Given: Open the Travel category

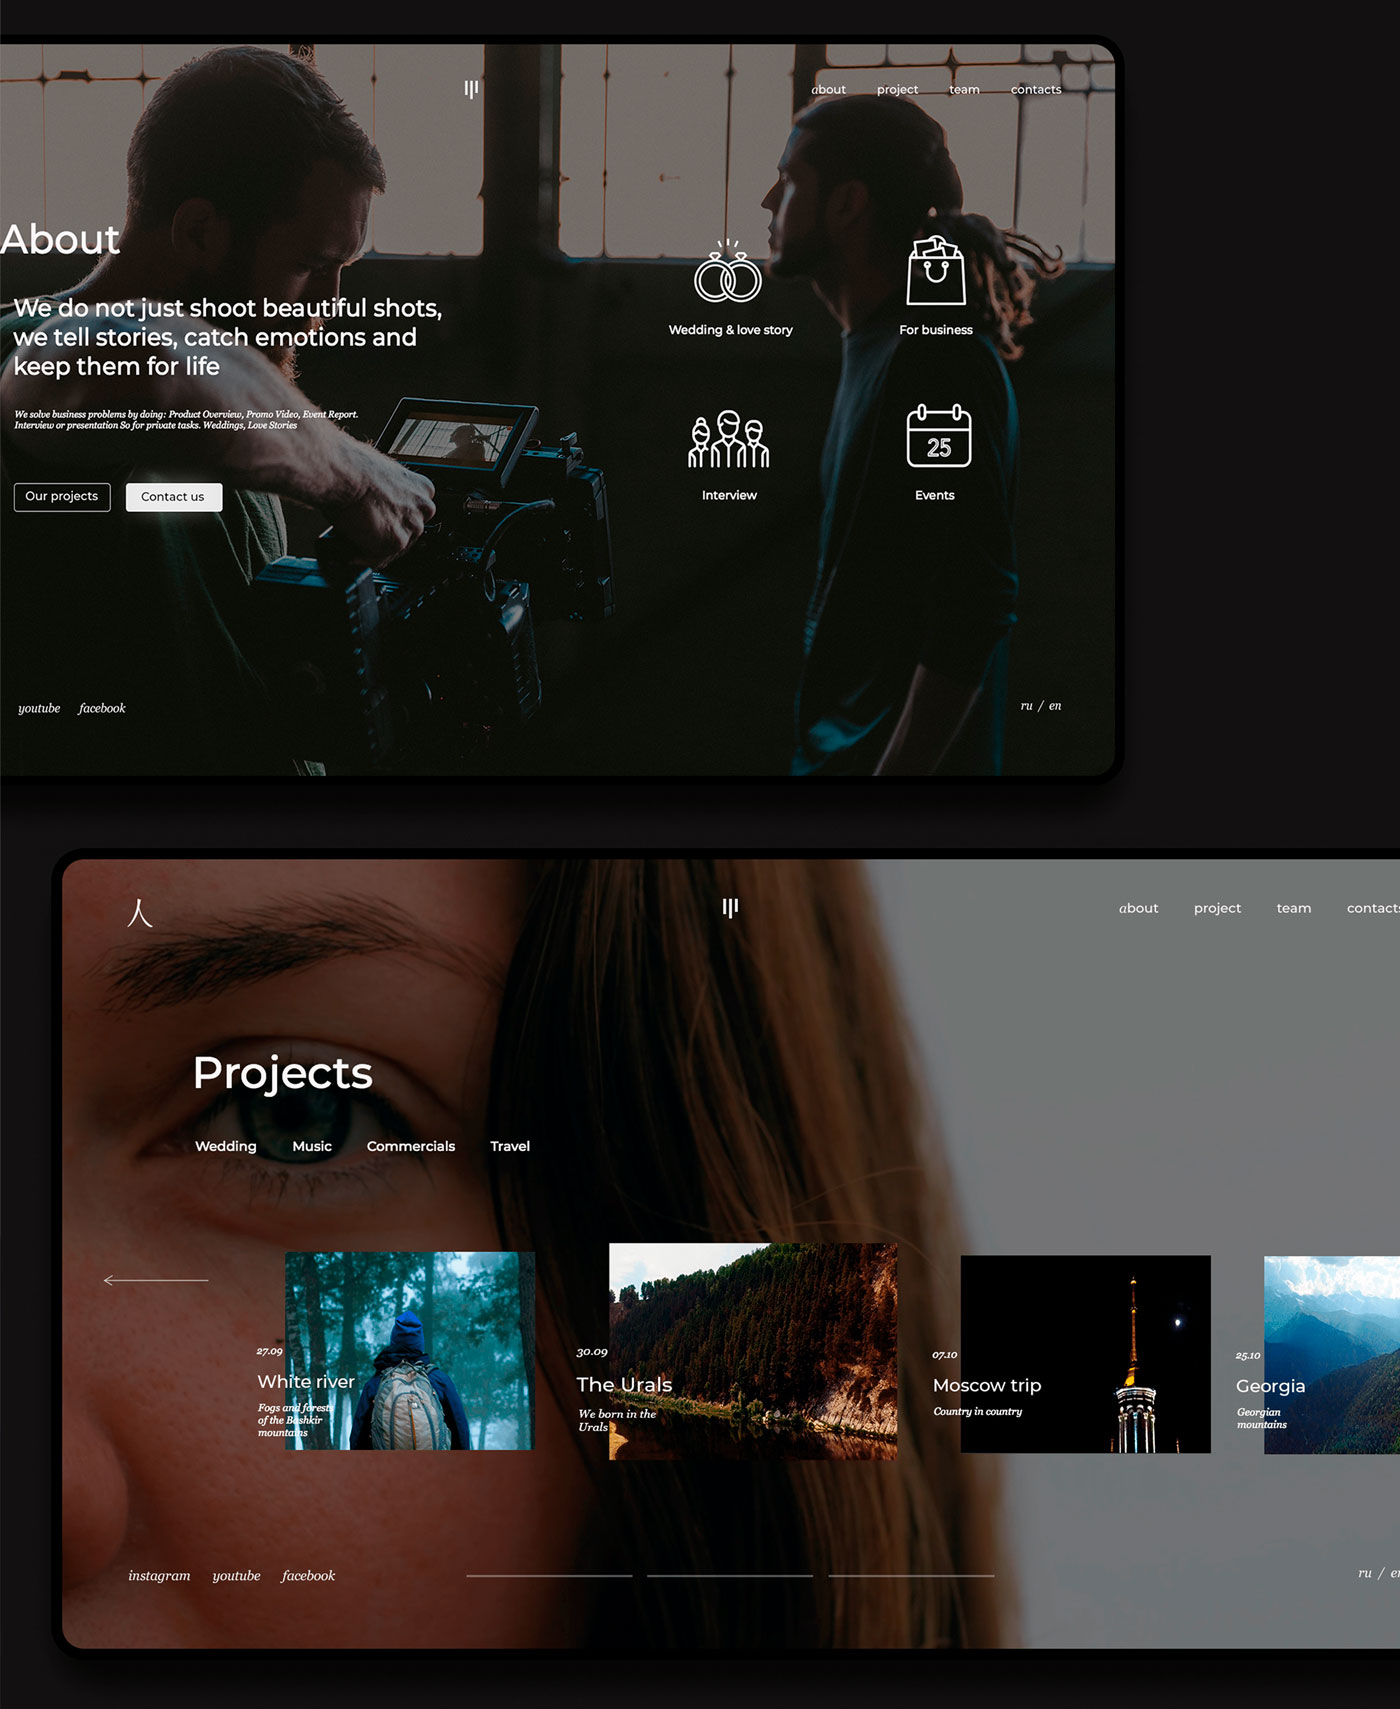Looking at the screenshot, I should (510, 1146).
